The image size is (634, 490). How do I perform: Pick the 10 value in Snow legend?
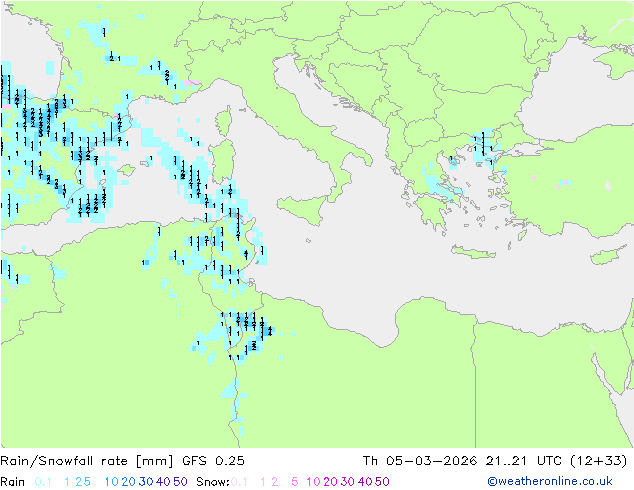tap(313, 482)
